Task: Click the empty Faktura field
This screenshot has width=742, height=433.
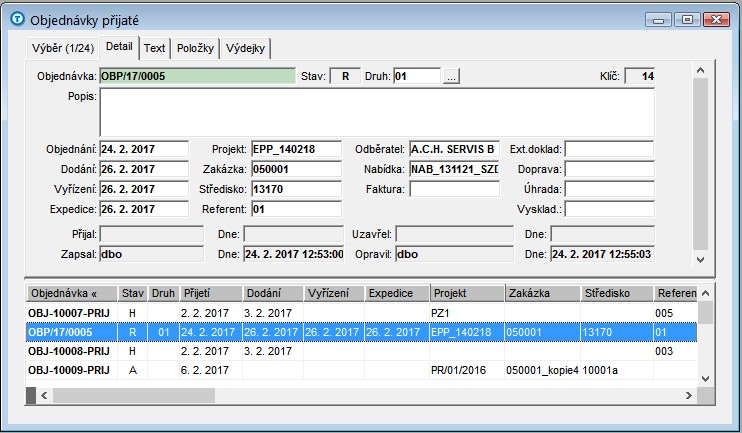Action: click(453, 189)
